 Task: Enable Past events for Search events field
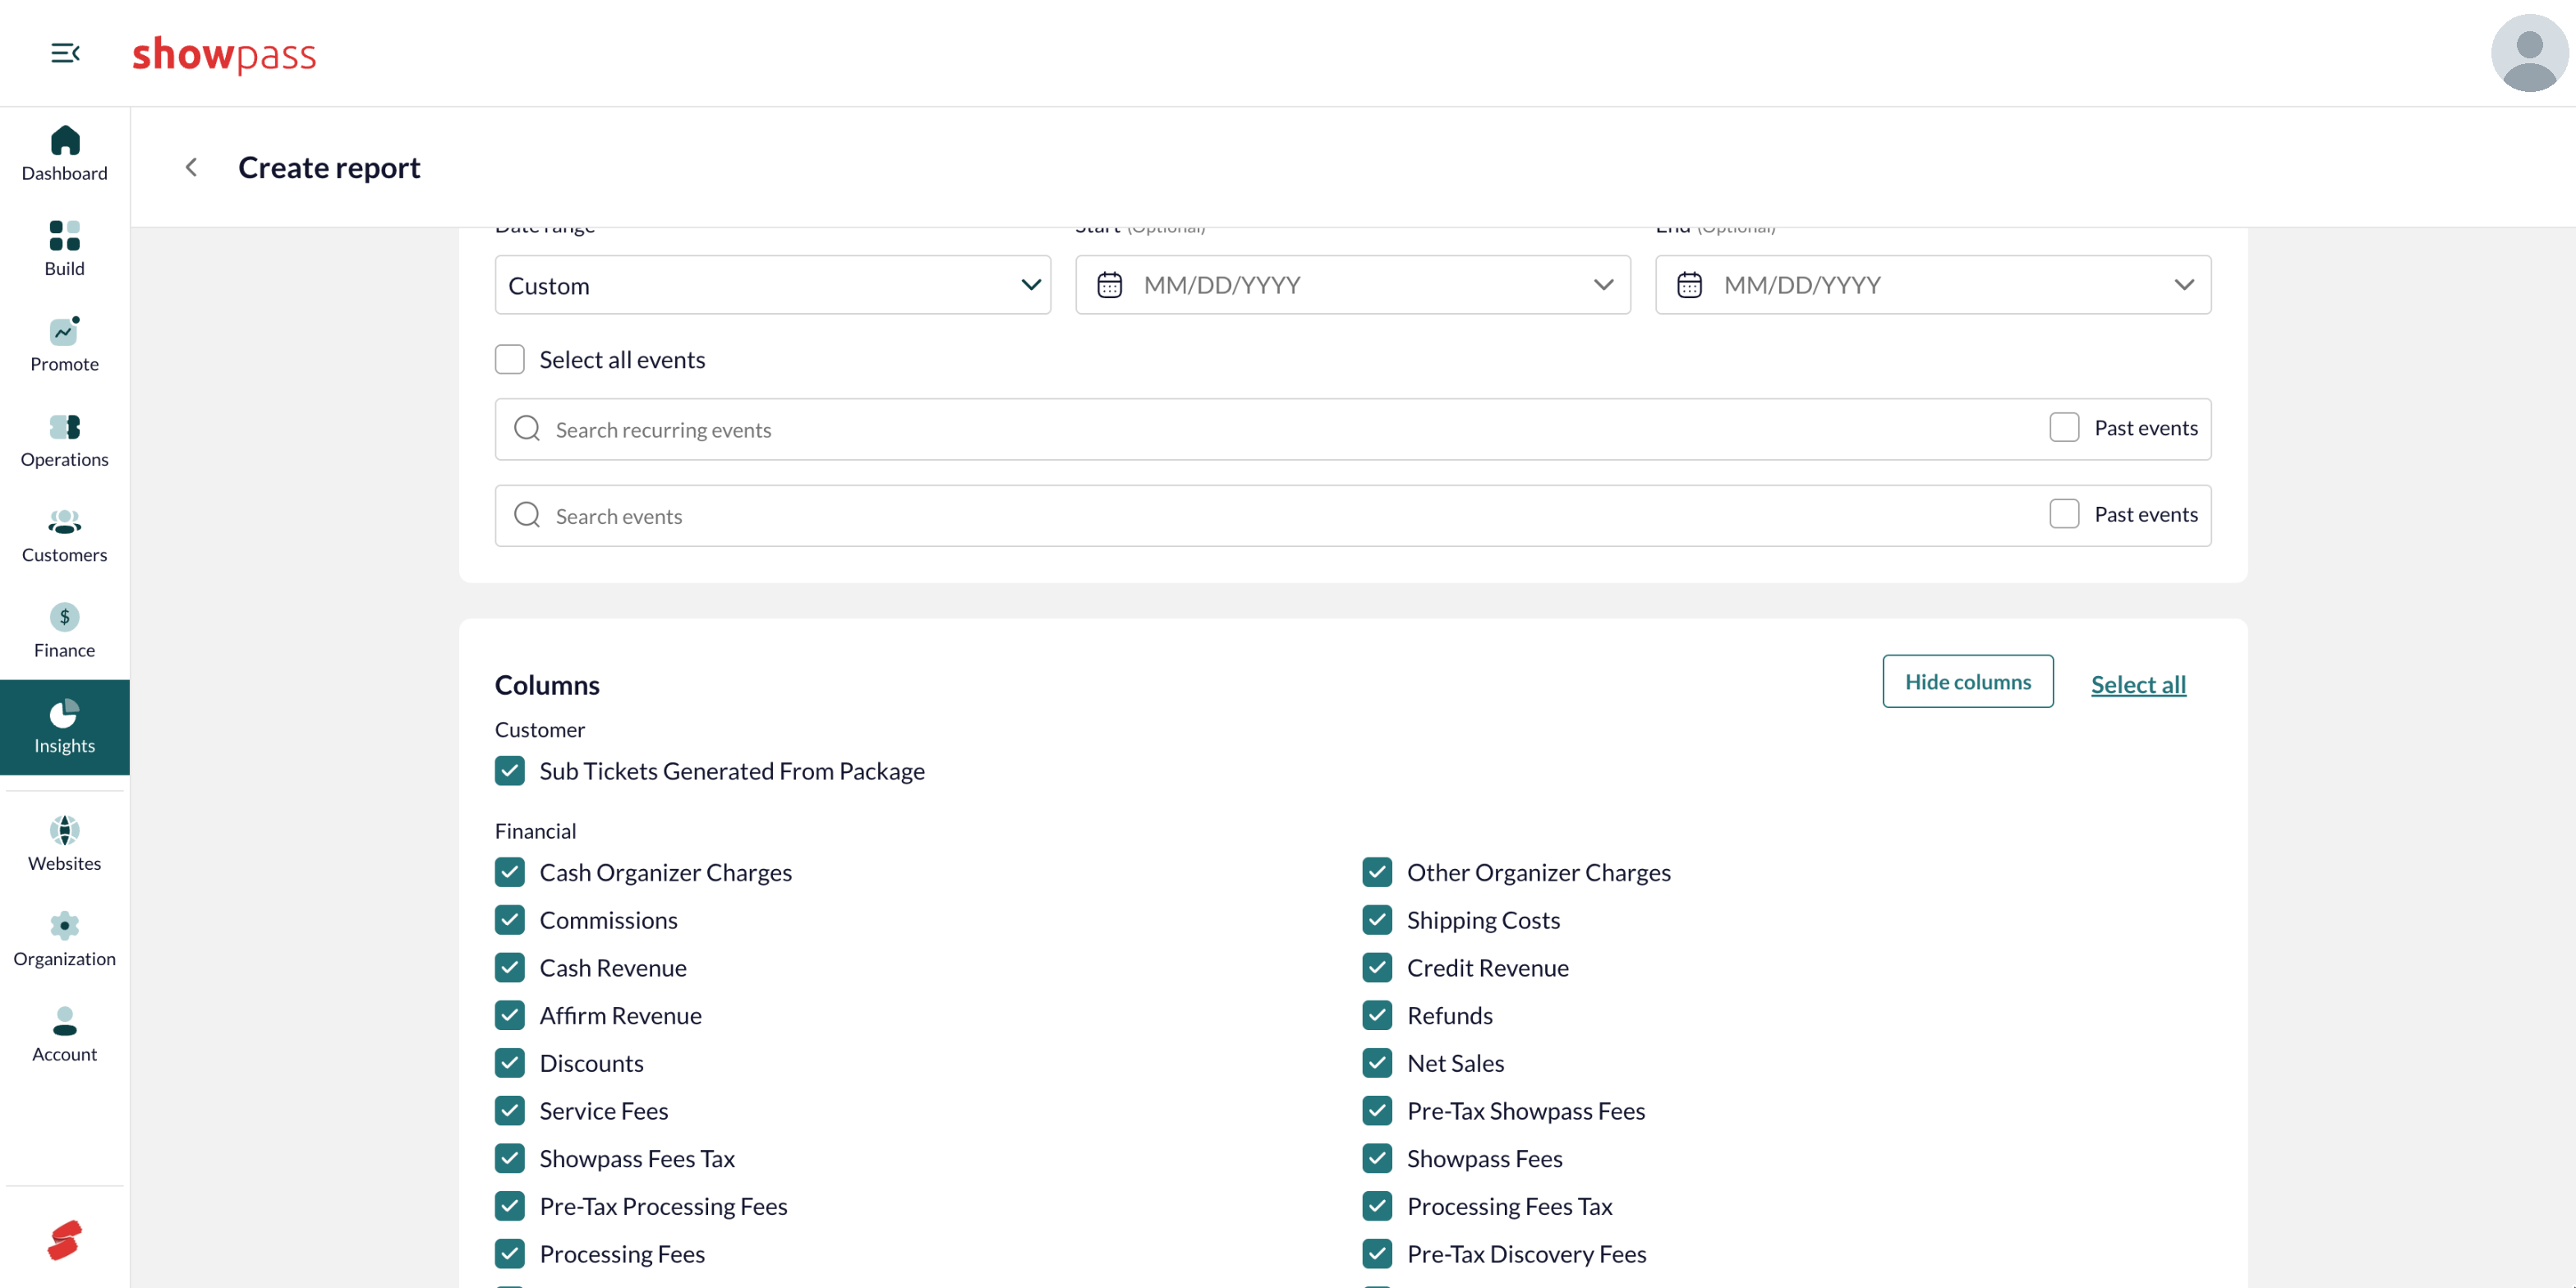2064,514
